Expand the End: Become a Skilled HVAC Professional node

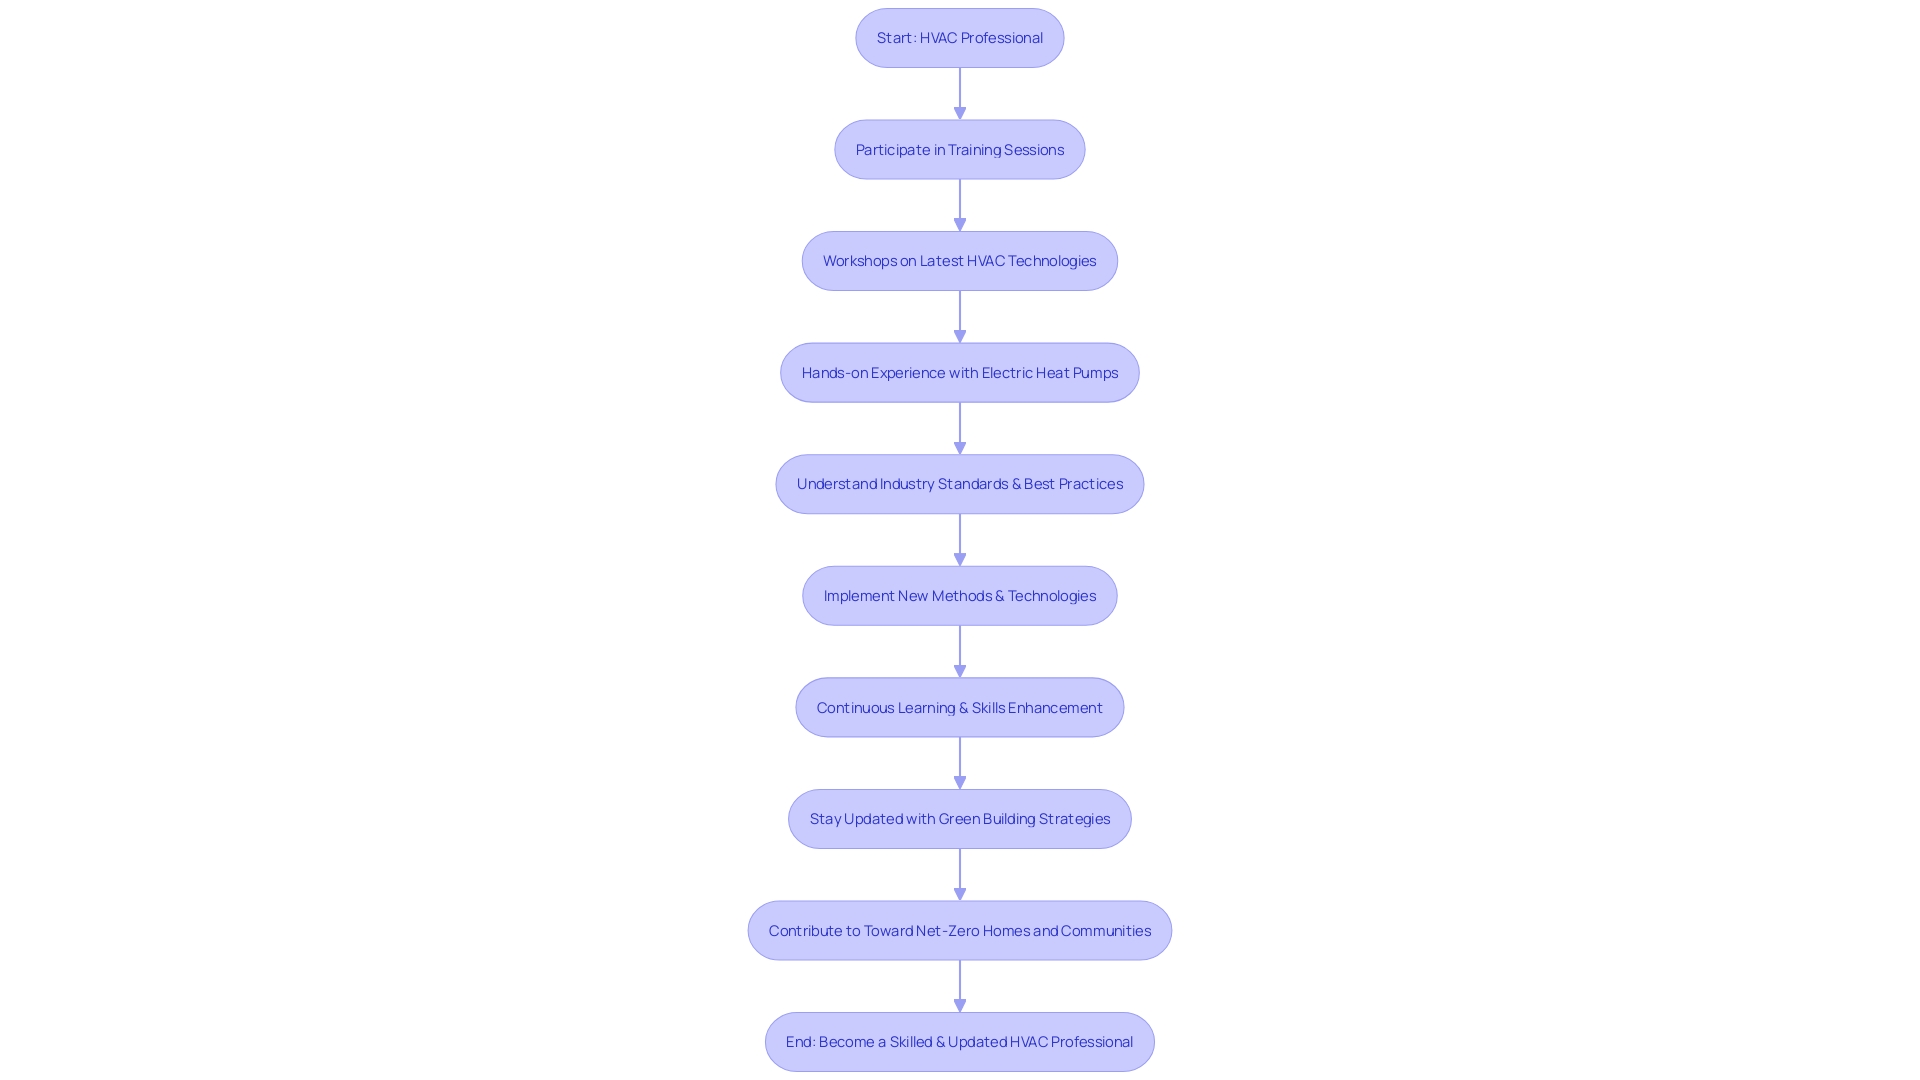click(x=959, y=1040)
